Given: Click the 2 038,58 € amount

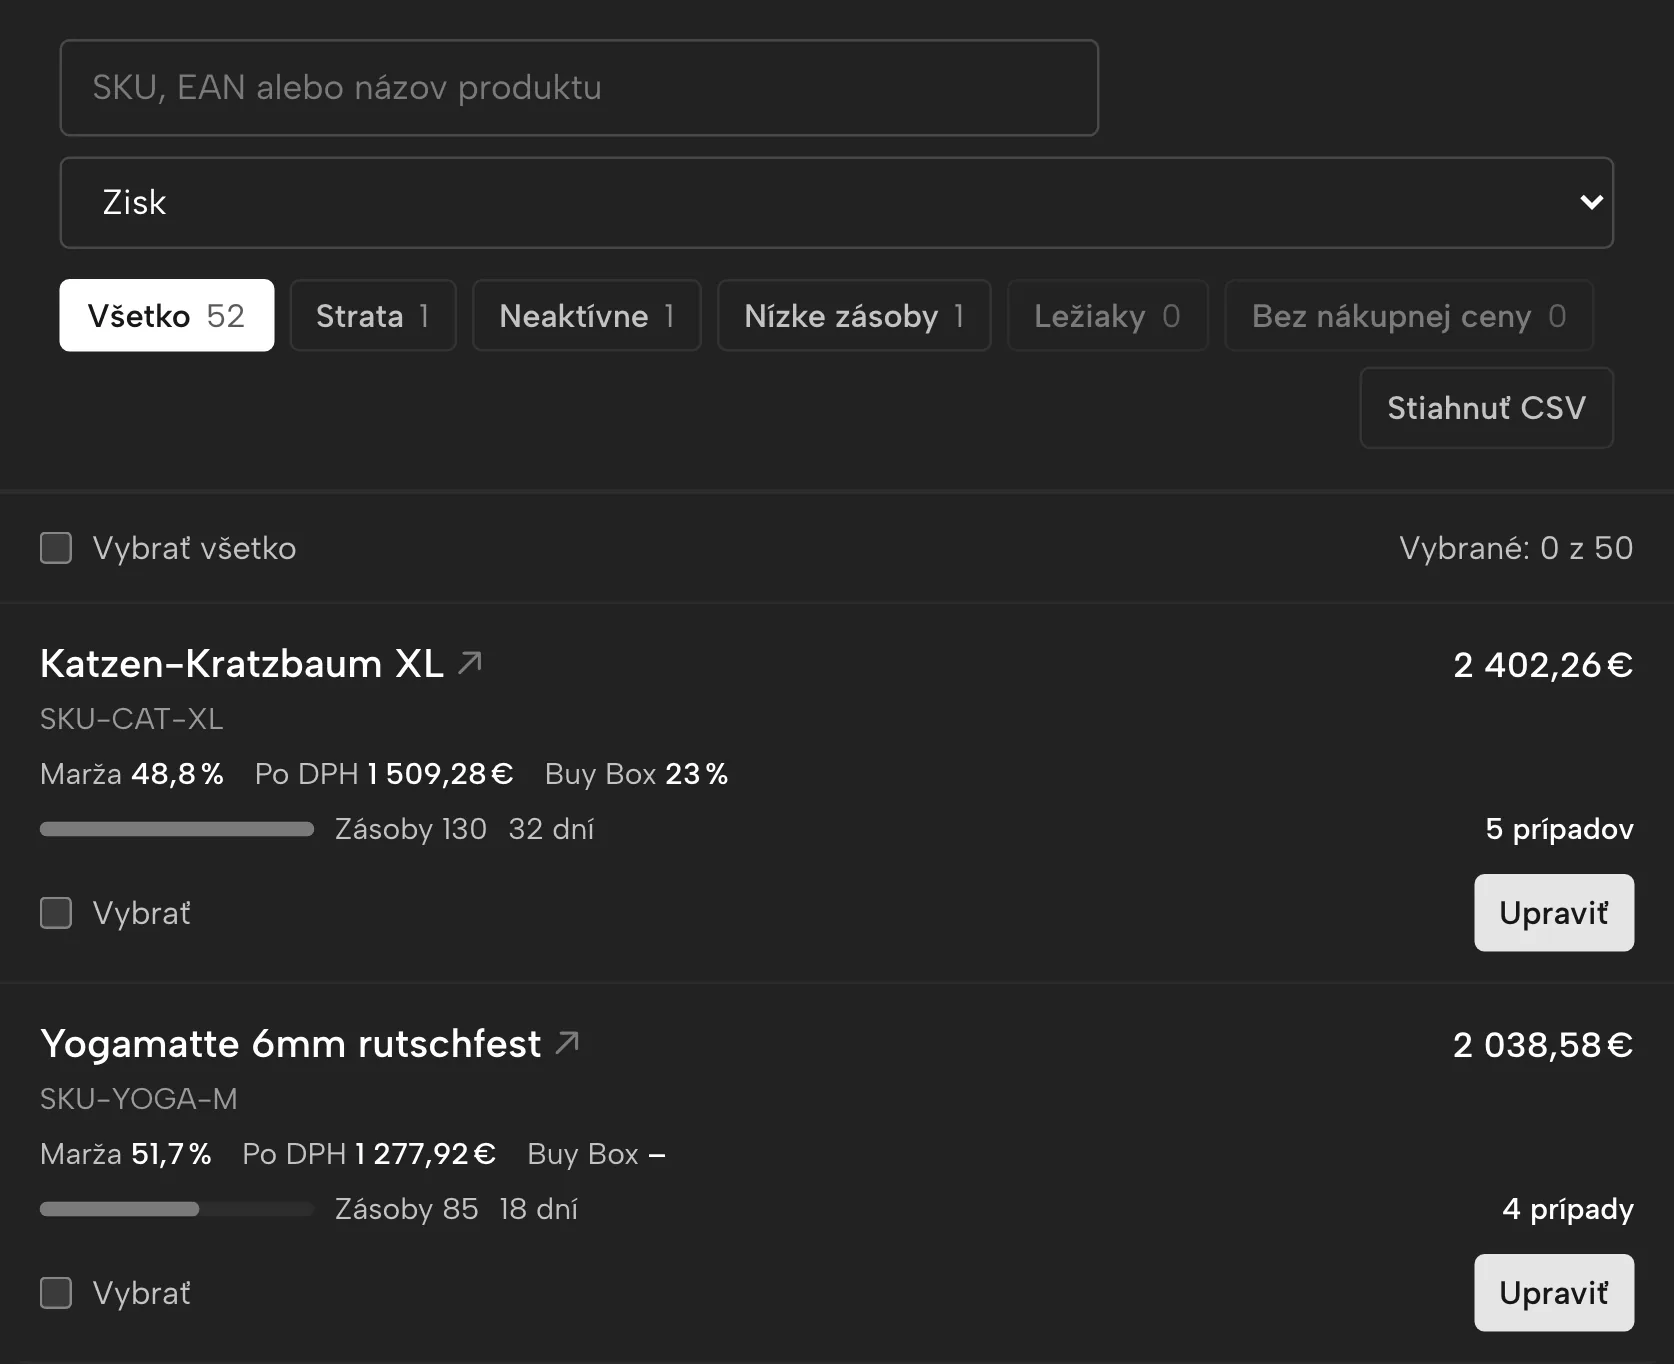Looking at the screenshot, I should [1543, 1045].
